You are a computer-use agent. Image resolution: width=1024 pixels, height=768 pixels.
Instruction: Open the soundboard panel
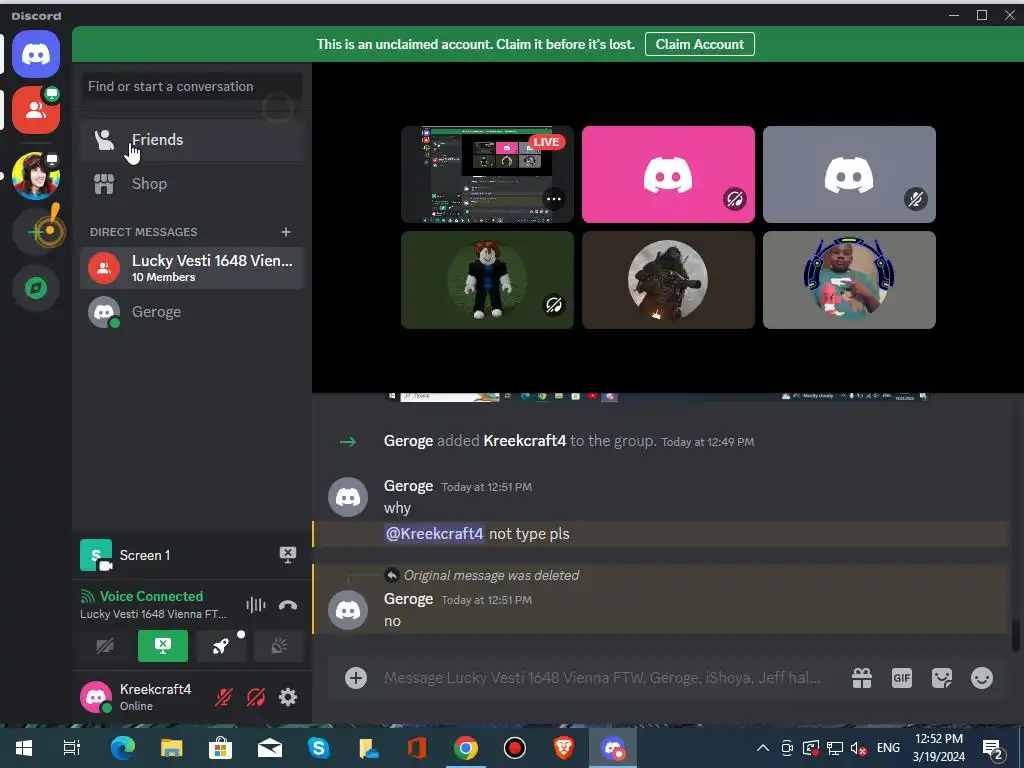click(279, 647)
